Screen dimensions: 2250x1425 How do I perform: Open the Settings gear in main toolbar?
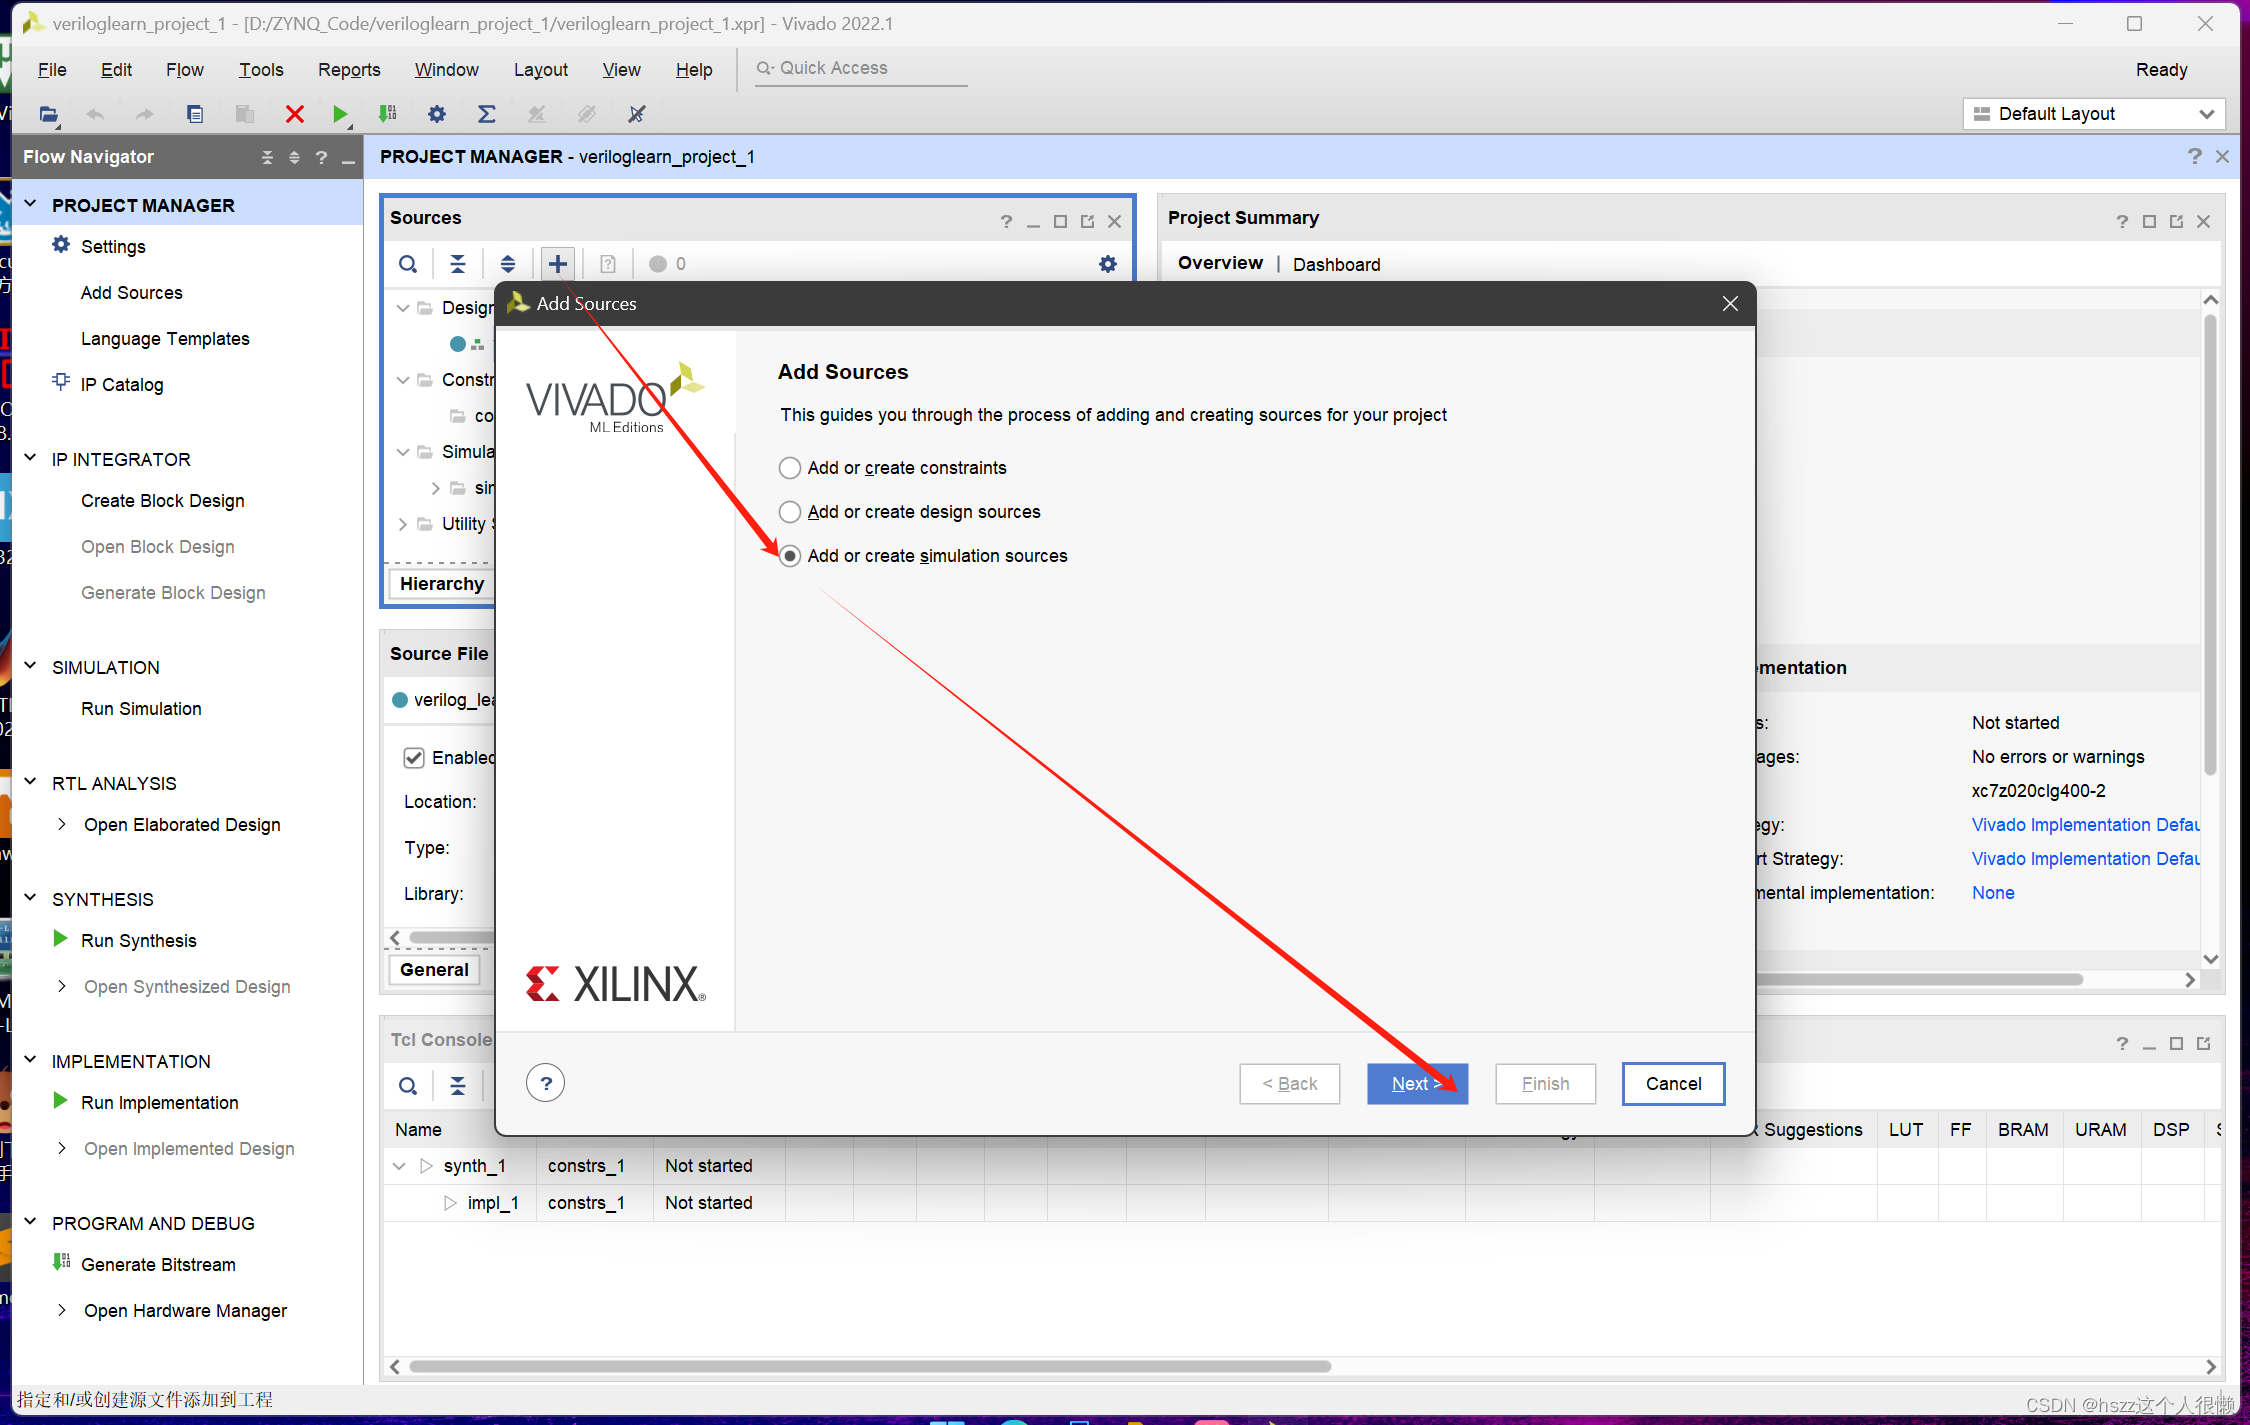coord(436,114)
